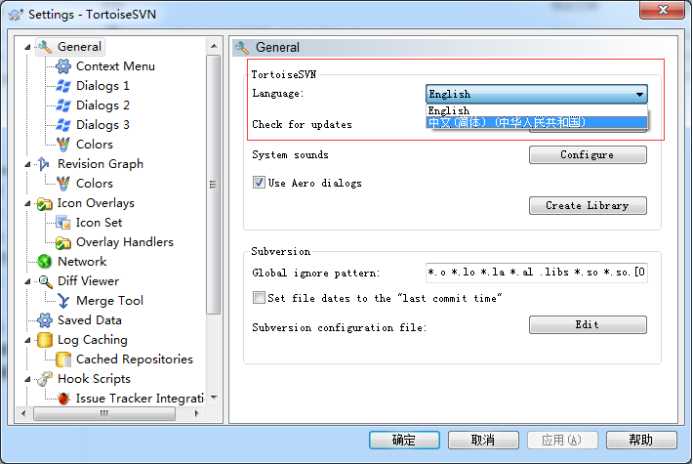Open the Language combo box arrow
693x464 pixels.
click(639, 94)
